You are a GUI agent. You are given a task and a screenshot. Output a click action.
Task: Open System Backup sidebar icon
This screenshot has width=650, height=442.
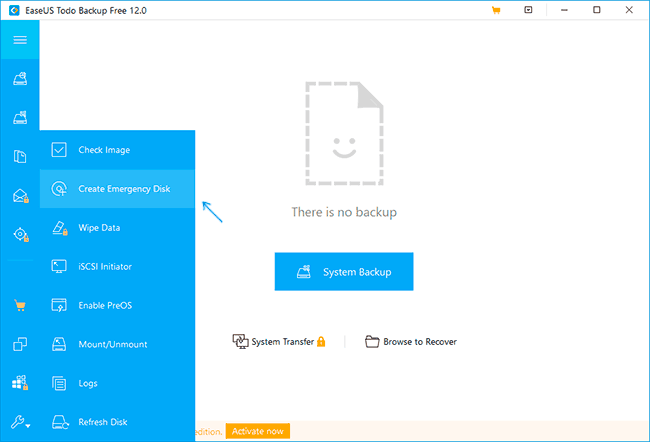click(x=20, y=118)
